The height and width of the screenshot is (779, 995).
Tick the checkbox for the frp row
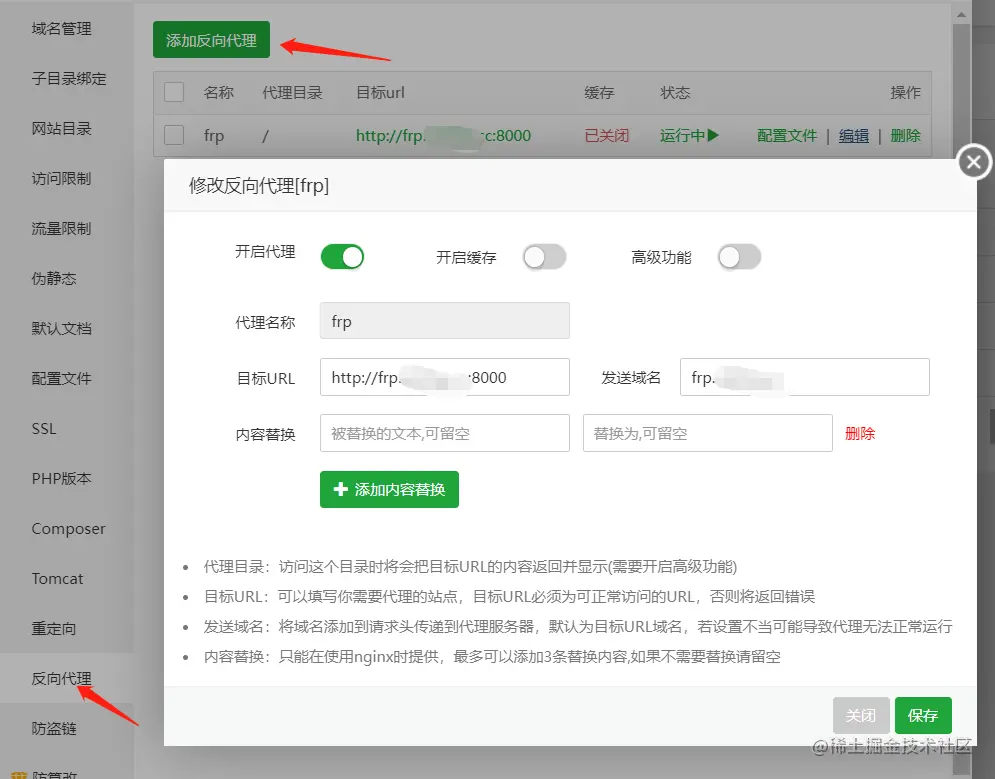174,135
